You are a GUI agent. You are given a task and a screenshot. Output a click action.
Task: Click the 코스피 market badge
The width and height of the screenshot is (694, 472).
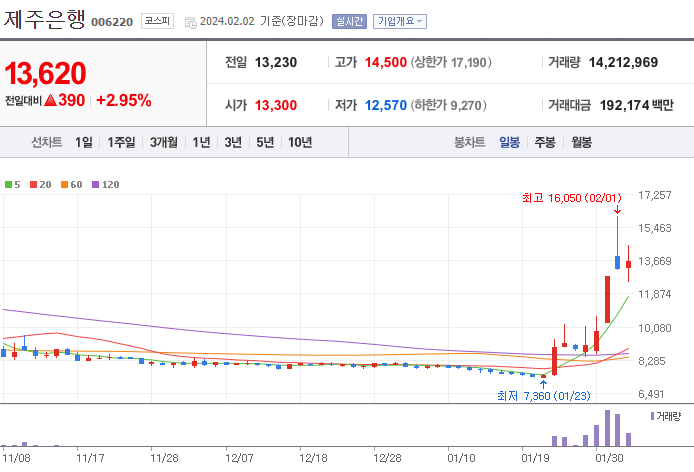pos(158,21)
